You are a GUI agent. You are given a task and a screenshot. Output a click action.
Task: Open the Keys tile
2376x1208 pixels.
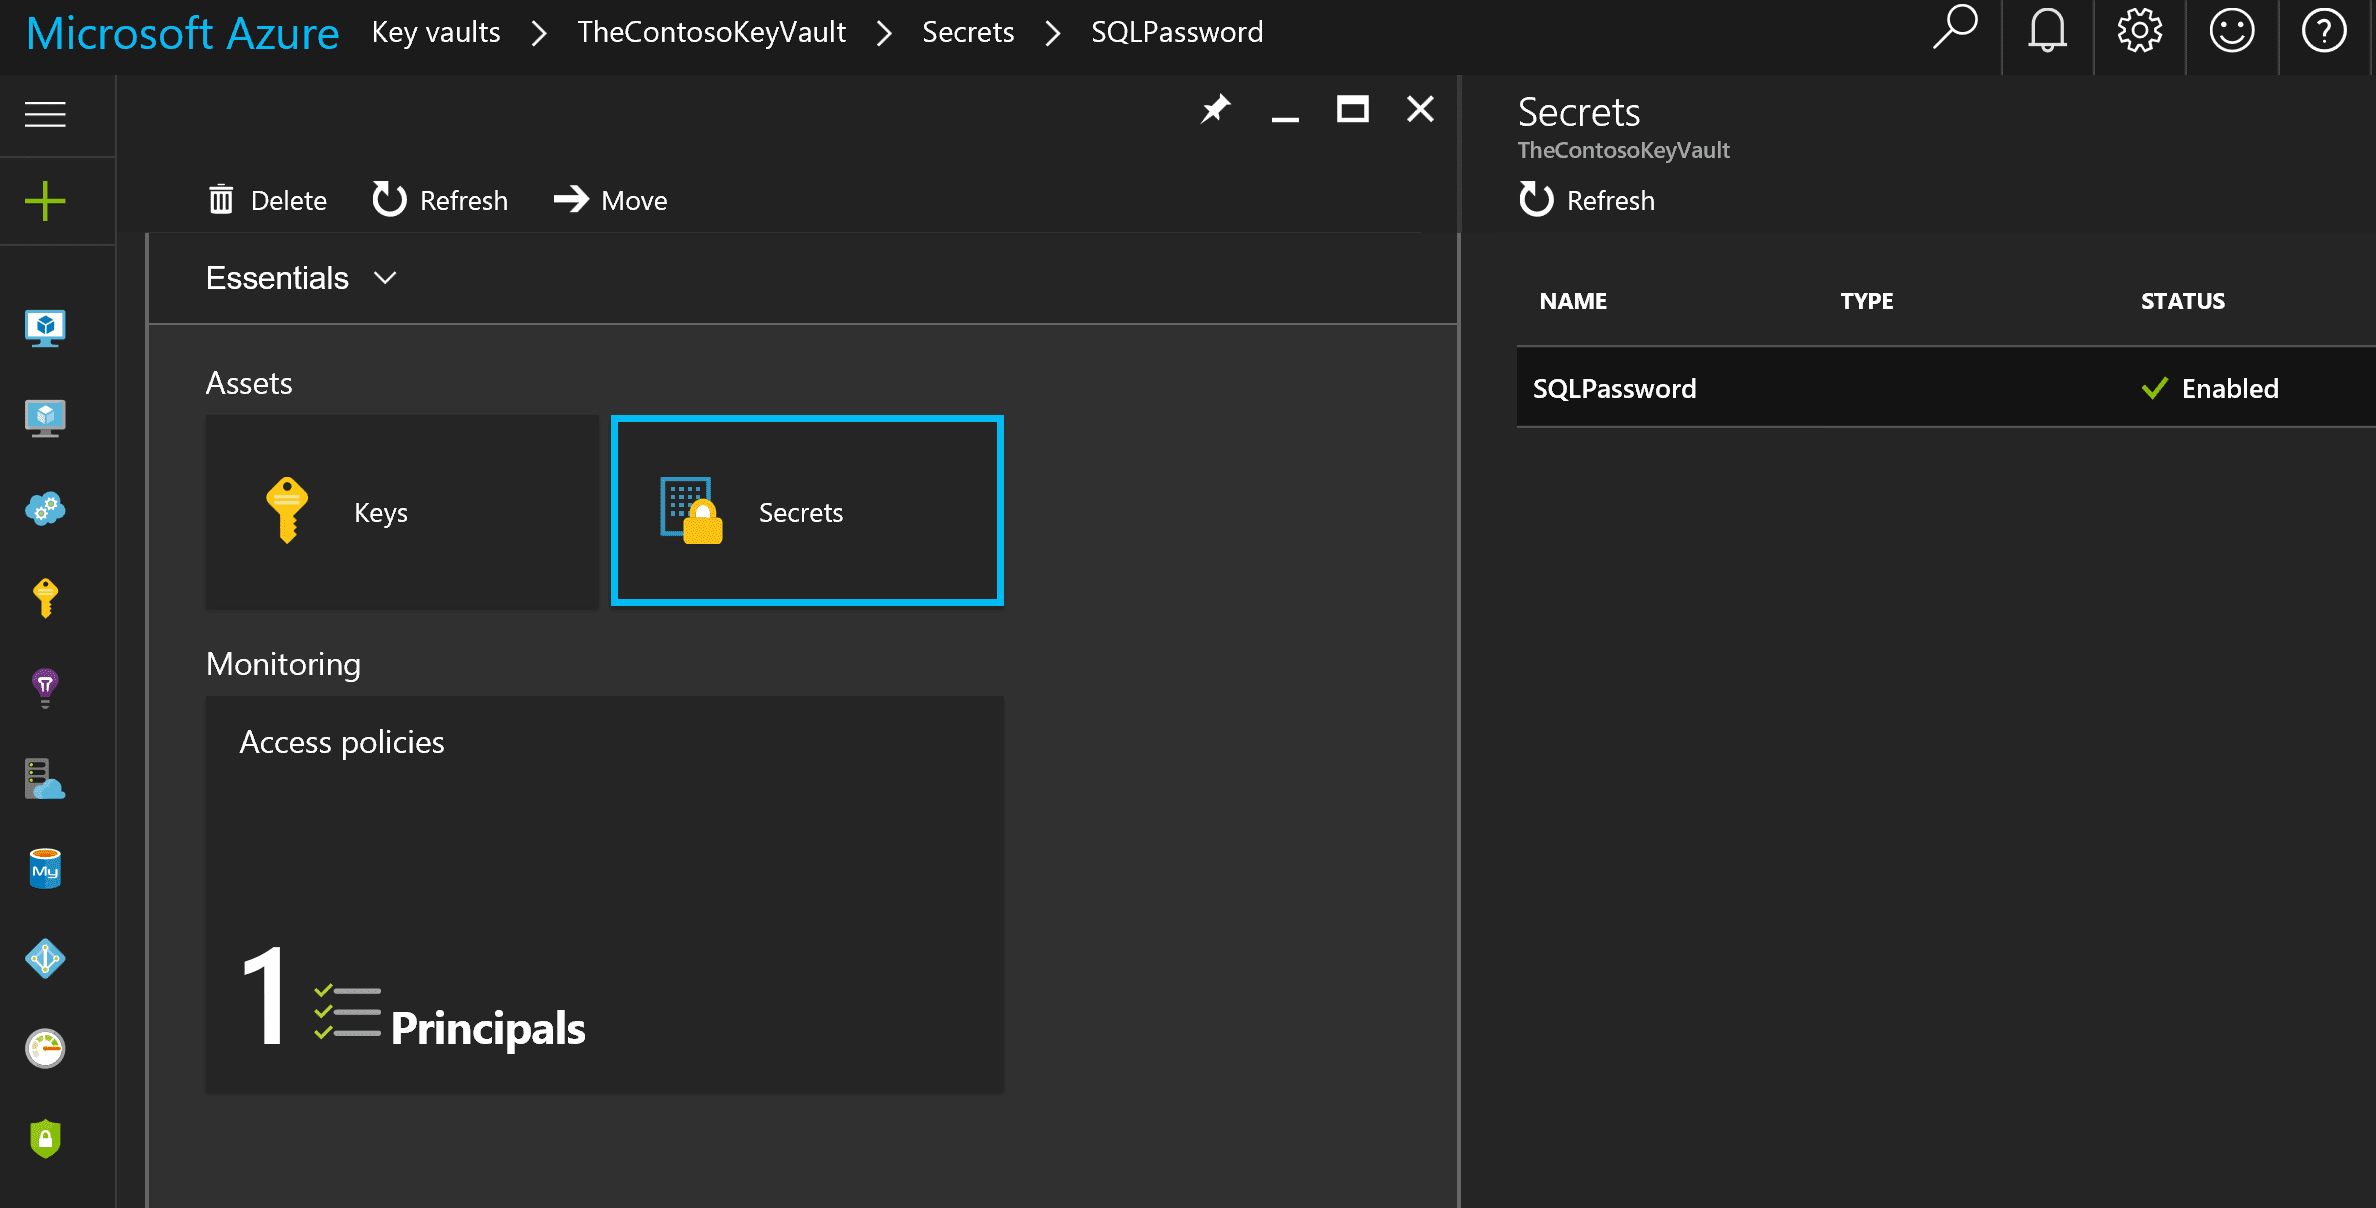point(402,512)
